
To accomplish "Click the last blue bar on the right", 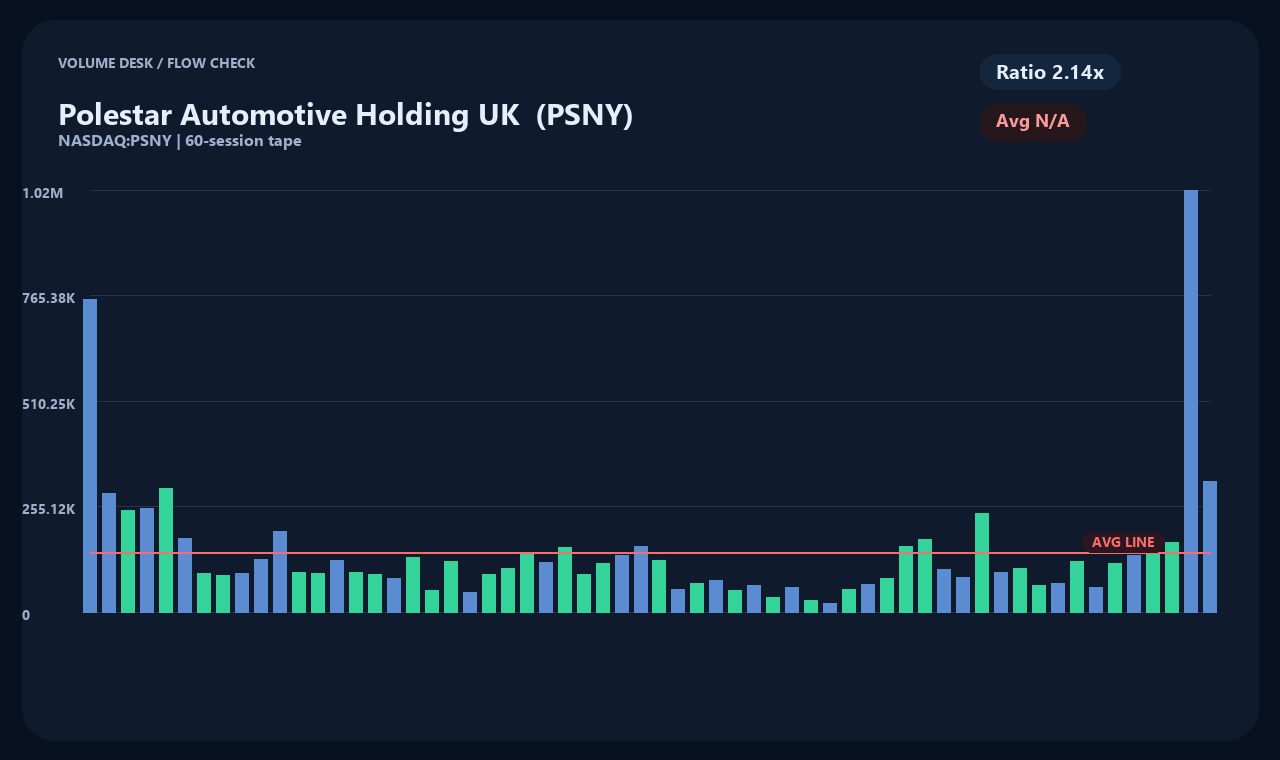I will pyautogui.click(x=1210, y=547).
